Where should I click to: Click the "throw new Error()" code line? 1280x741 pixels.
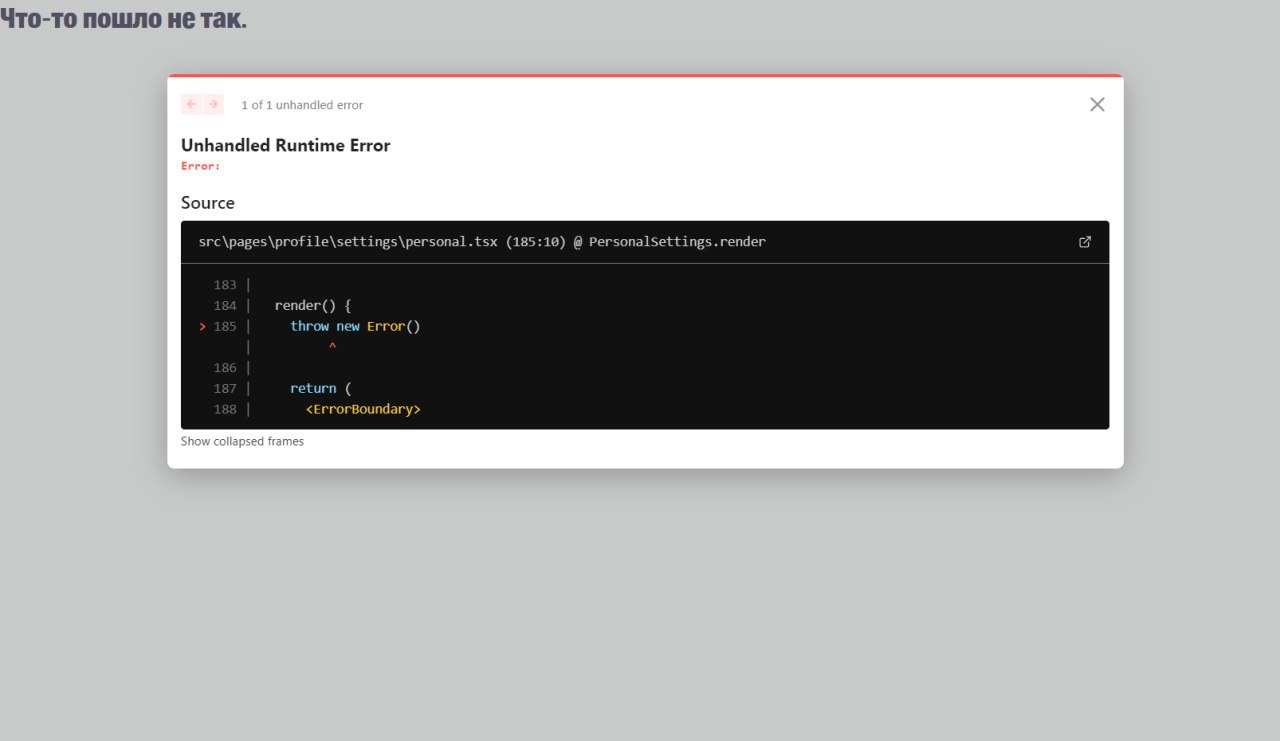(x=355, y=326)
